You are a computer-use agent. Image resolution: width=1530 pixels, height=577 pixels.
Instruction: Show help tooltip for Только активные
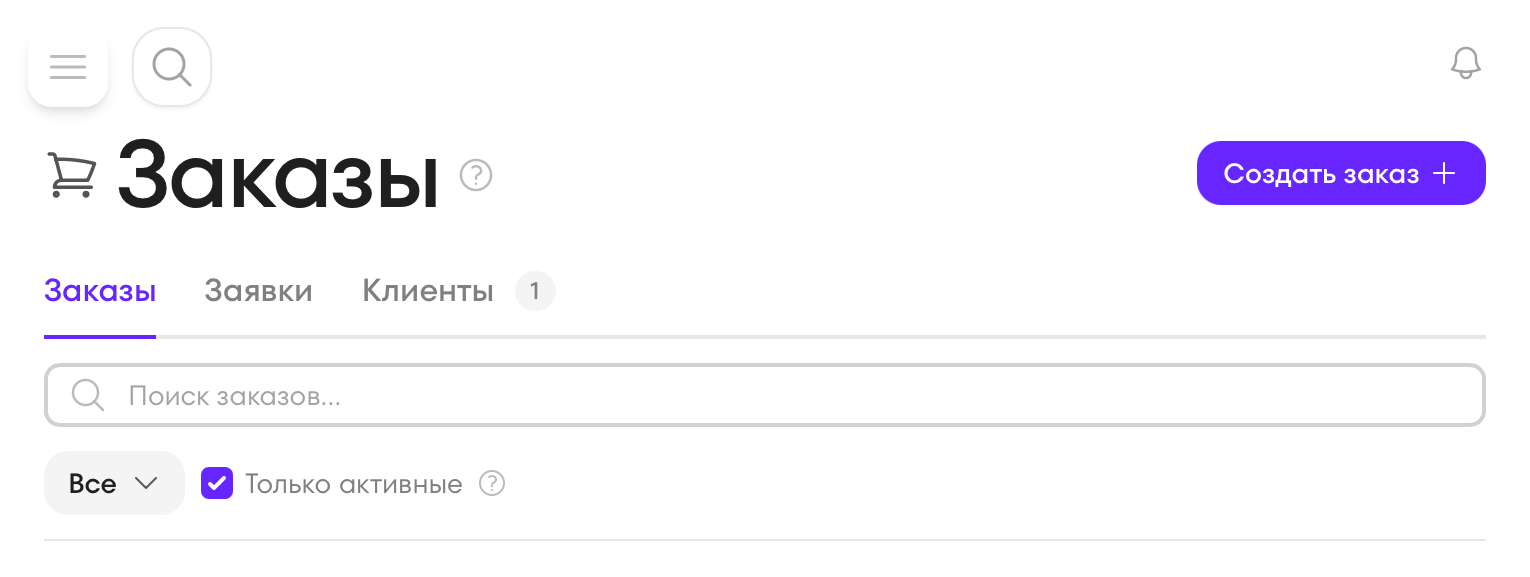492,485
